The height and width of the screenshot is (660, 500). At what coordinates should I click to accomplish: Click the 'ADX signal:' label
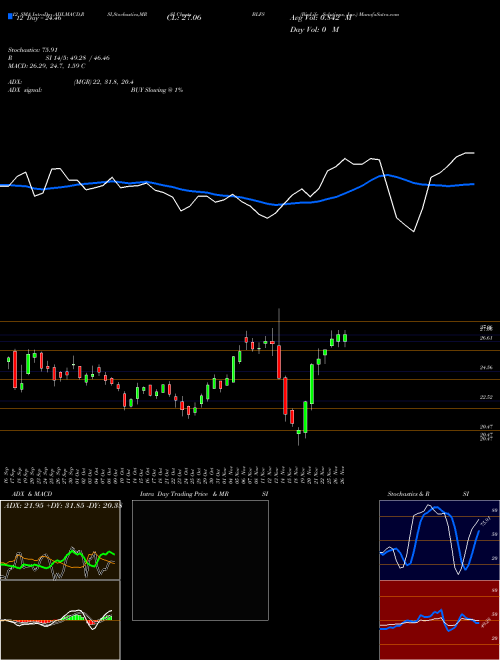tap(25, 90)
